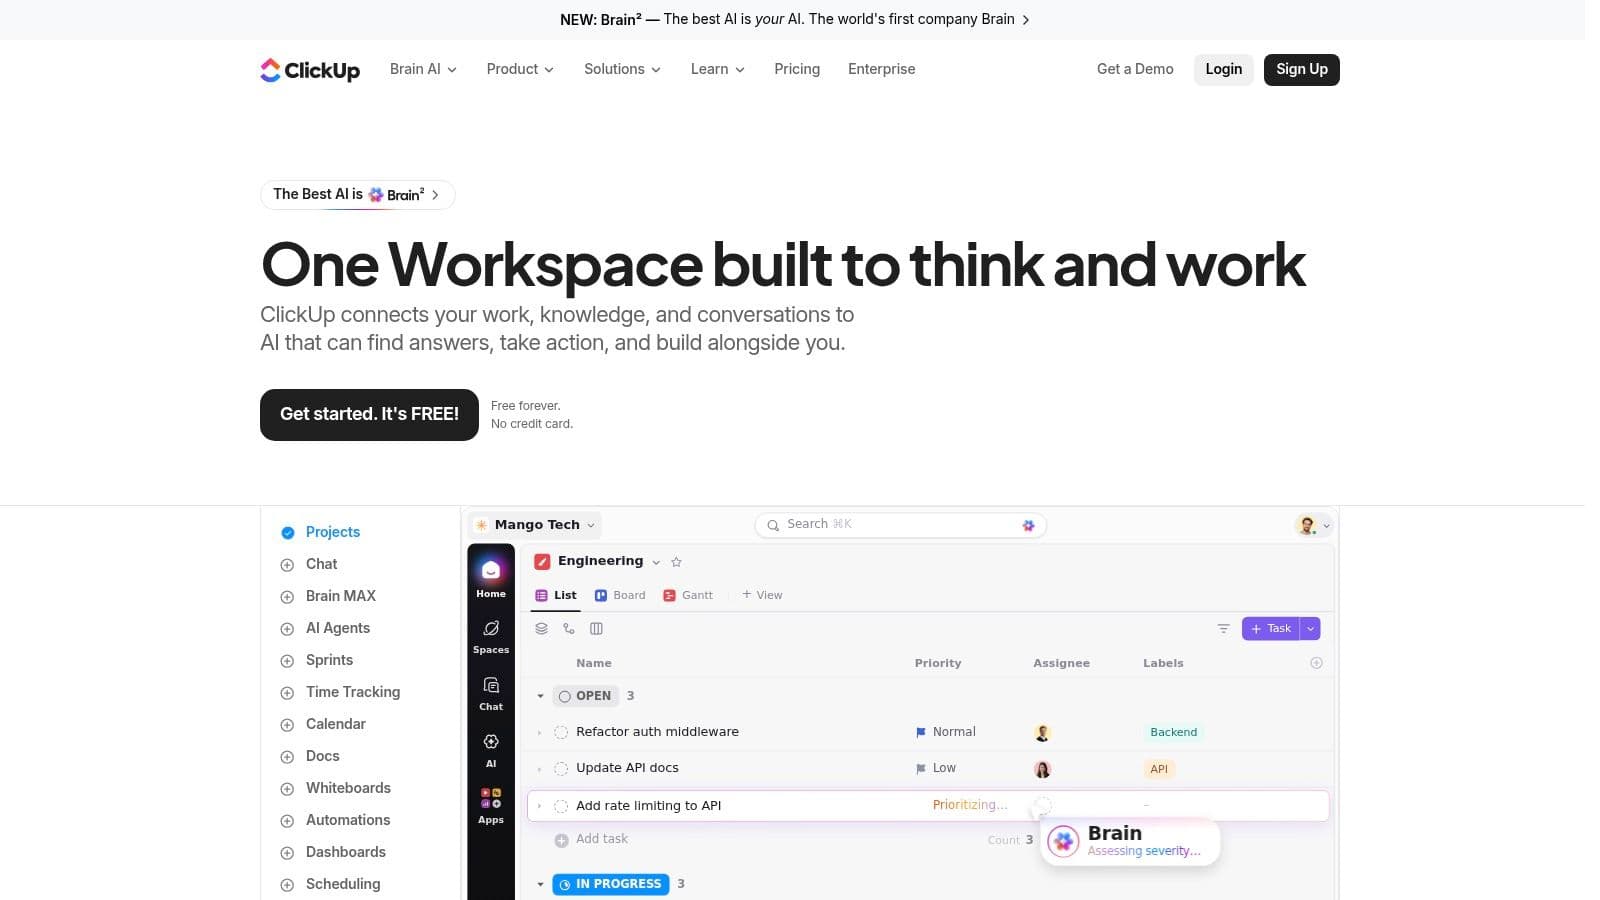Screen dimensions: 1600x900
Task: Collapse the IN PROGRESS task group
Action: (540, 884)
